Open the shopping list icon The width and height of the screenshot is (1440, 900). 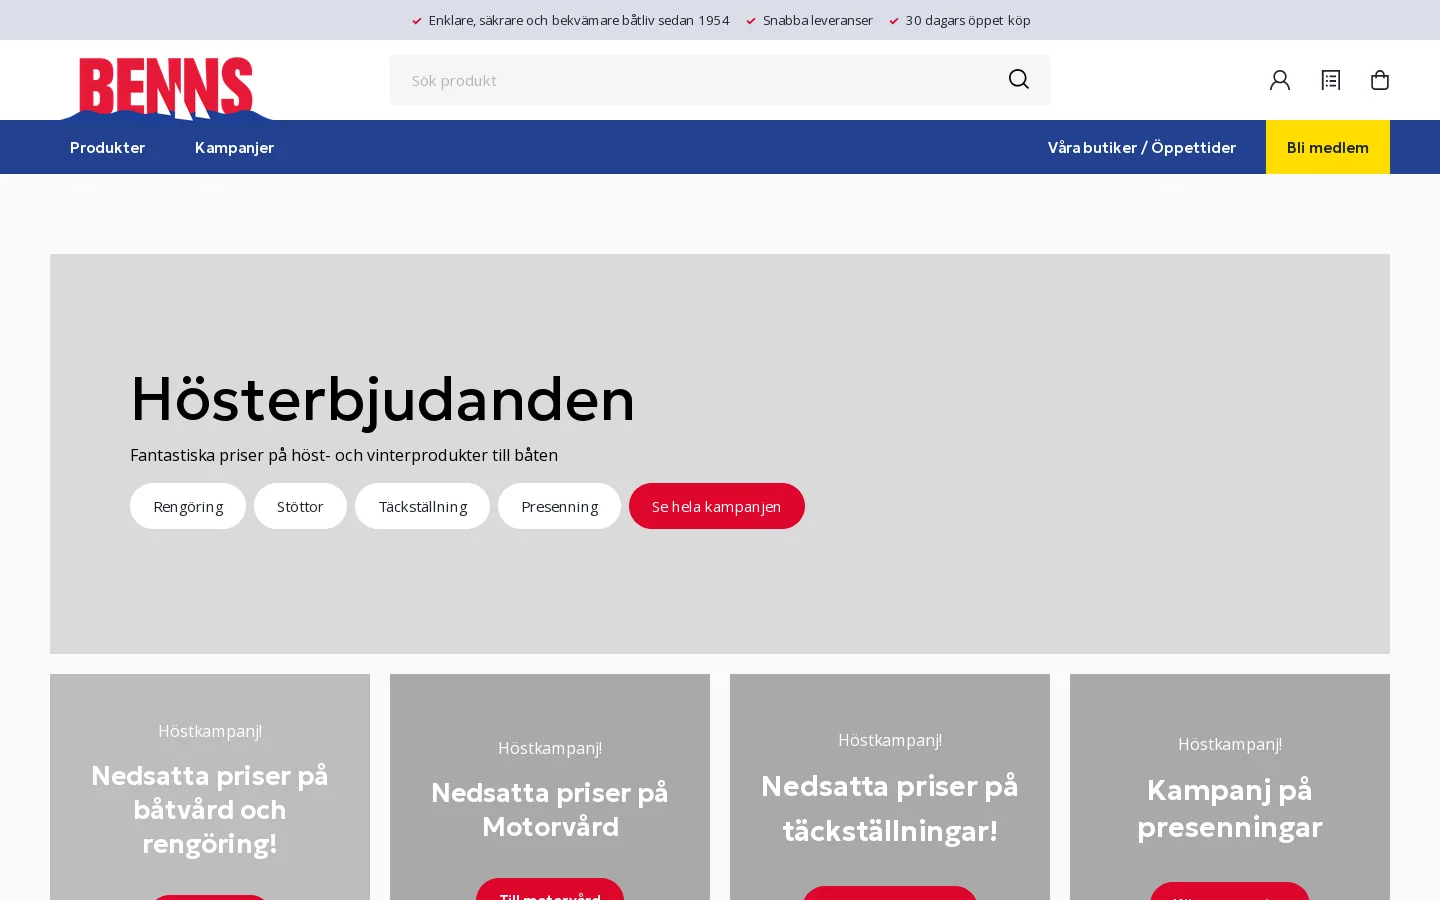tap(1330, 80)
